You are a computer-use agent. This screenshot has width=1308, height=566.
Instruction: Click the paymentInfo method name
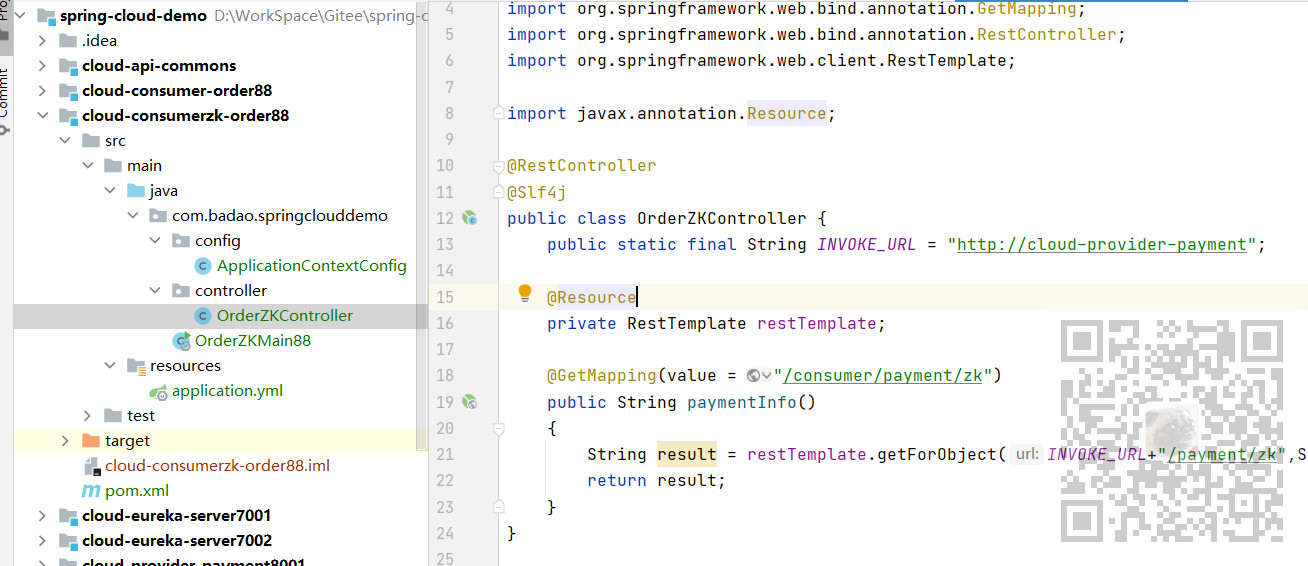tap(742, 402)
